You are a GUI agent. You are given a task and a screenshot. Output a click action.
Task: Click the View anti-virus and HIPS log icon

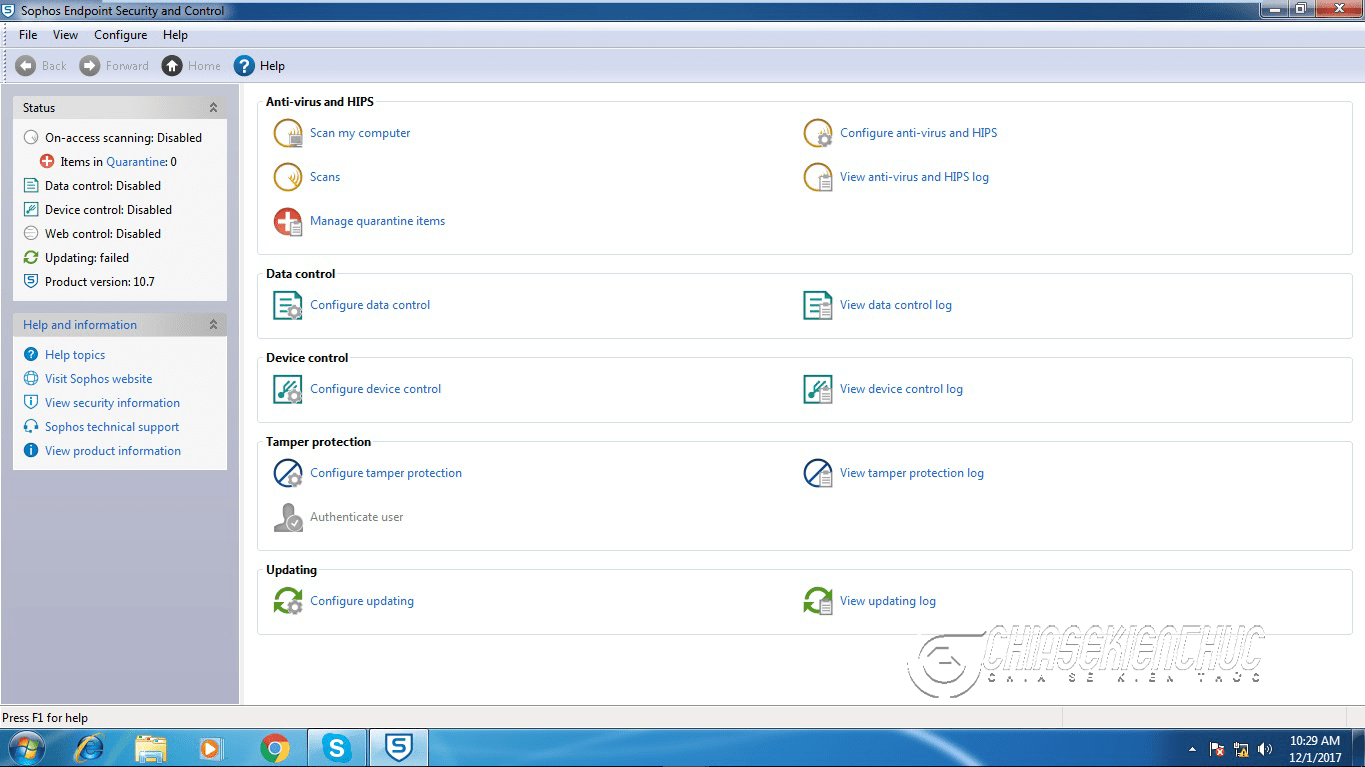[818, 177]
